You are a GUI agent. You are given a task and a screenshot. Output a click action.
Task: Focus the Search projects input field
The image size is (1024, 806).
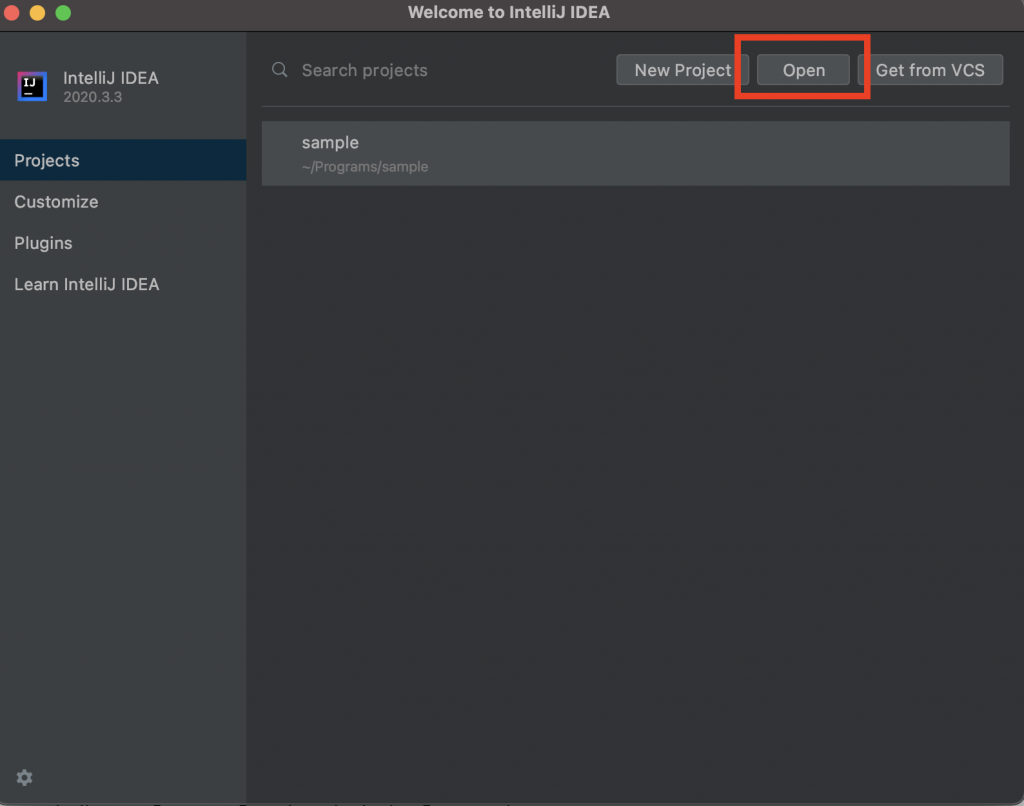pyautogui.click(x=441, y=70)
